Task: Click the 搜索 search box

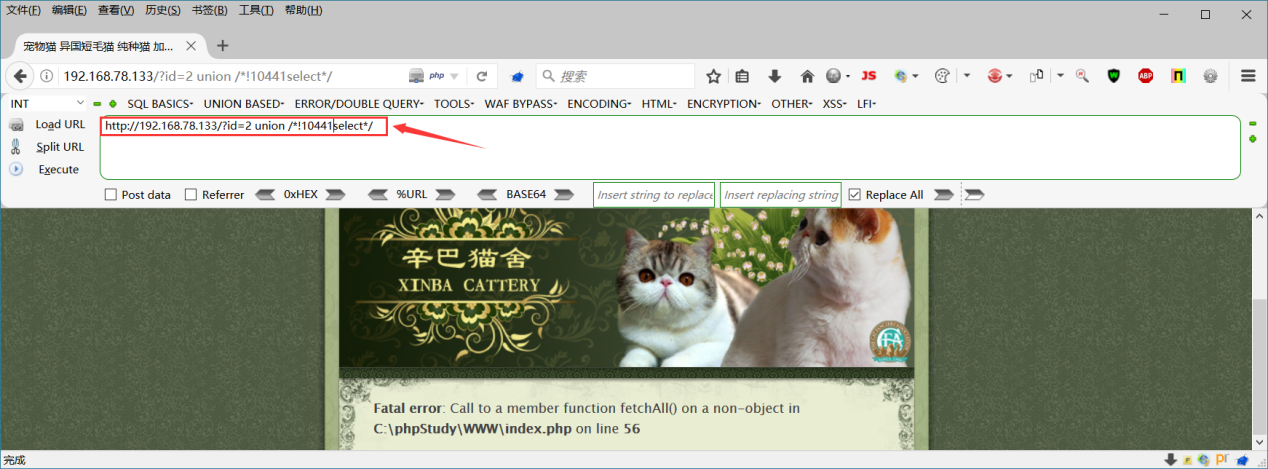Action: pos(615,76)
